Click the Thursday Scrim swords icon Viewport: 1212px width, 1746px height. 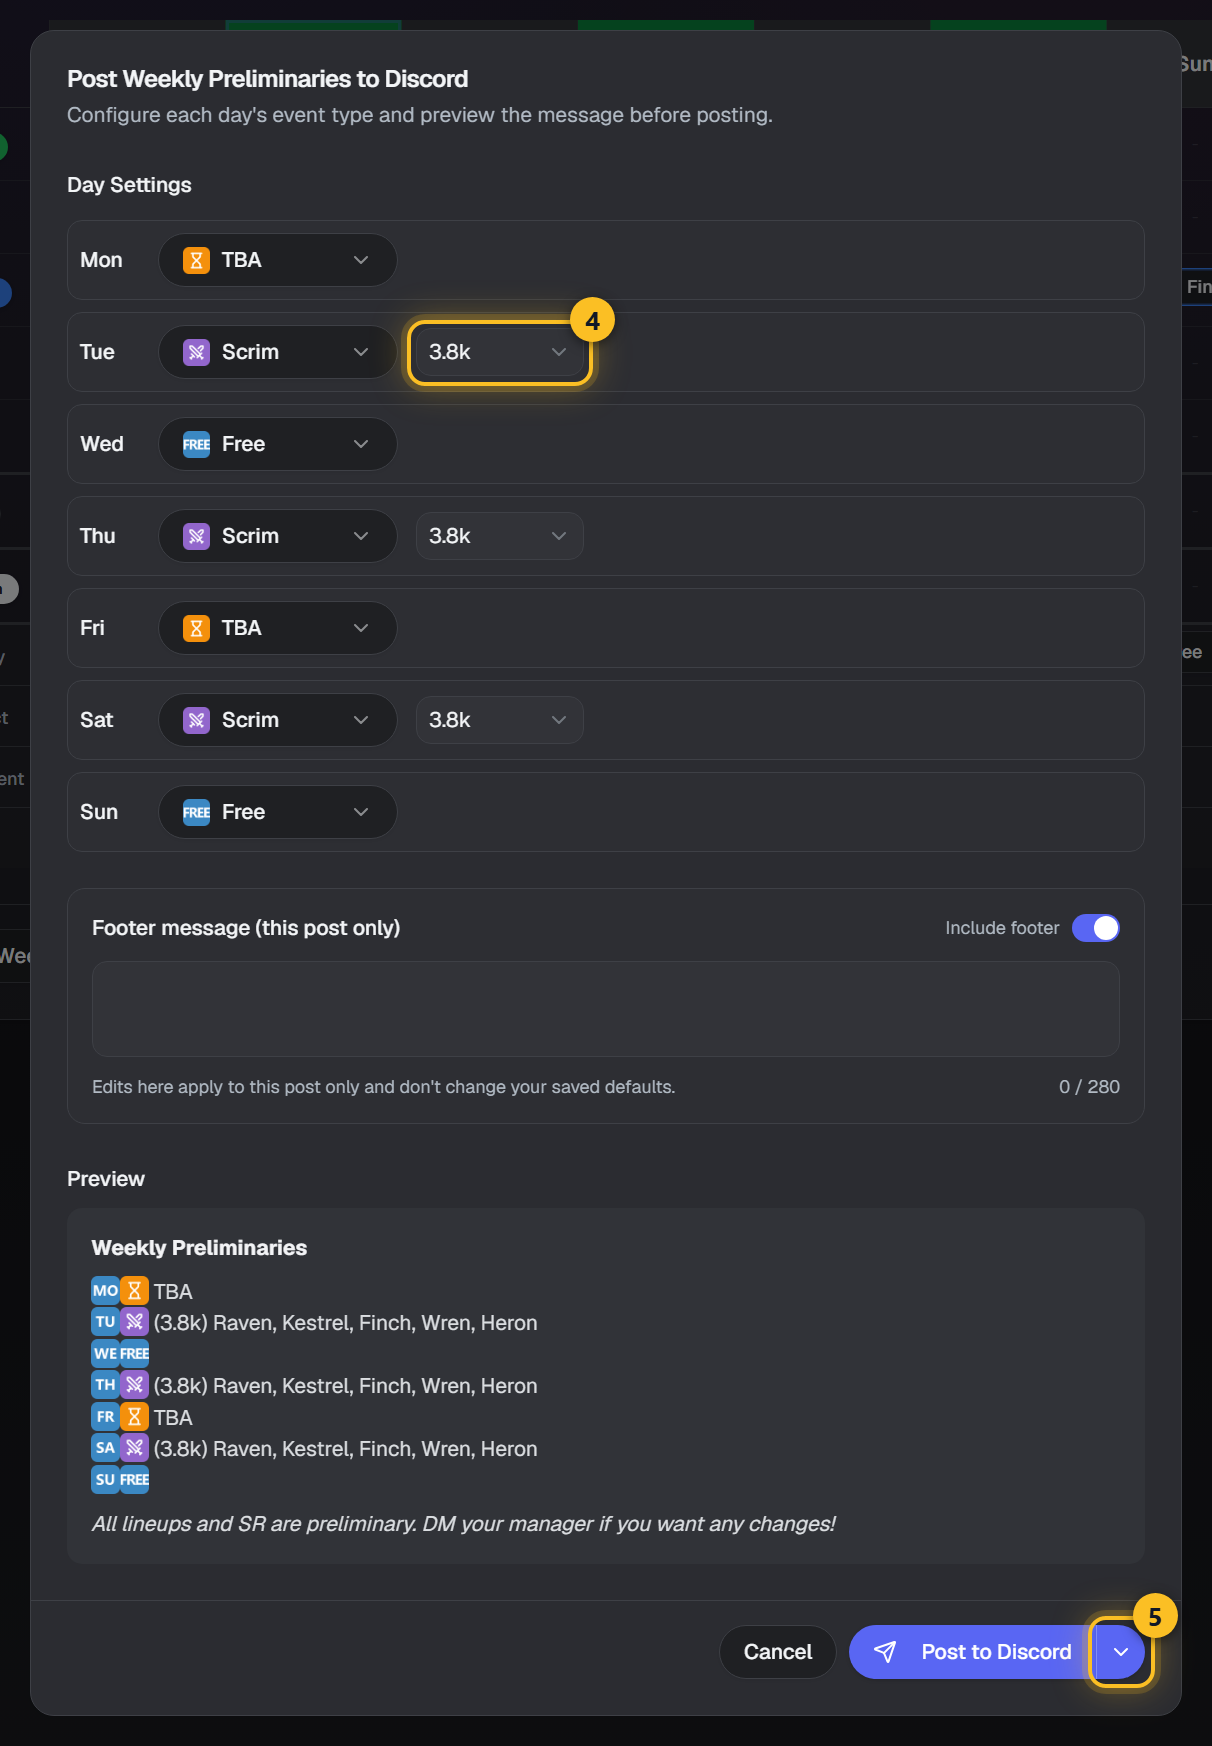pos(196,536)
